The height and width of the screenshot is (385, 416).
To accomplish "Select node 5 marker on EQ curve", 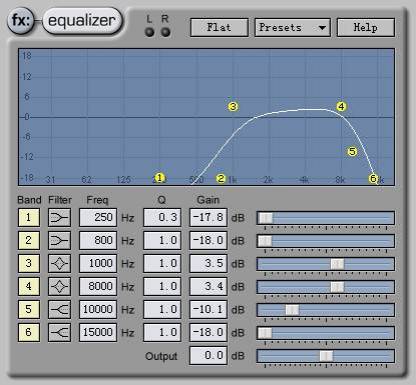I will coord(352,152).
